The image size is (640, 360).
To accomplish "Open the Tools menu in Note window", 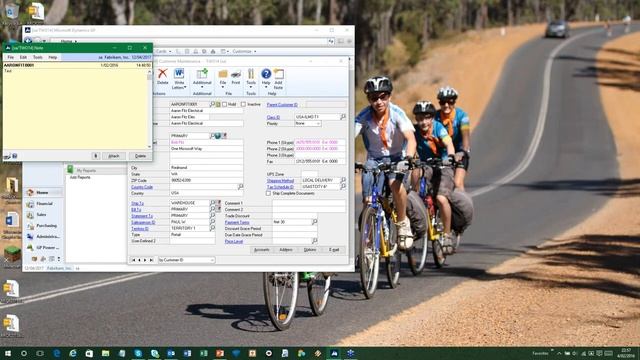I will click(38, 58).
